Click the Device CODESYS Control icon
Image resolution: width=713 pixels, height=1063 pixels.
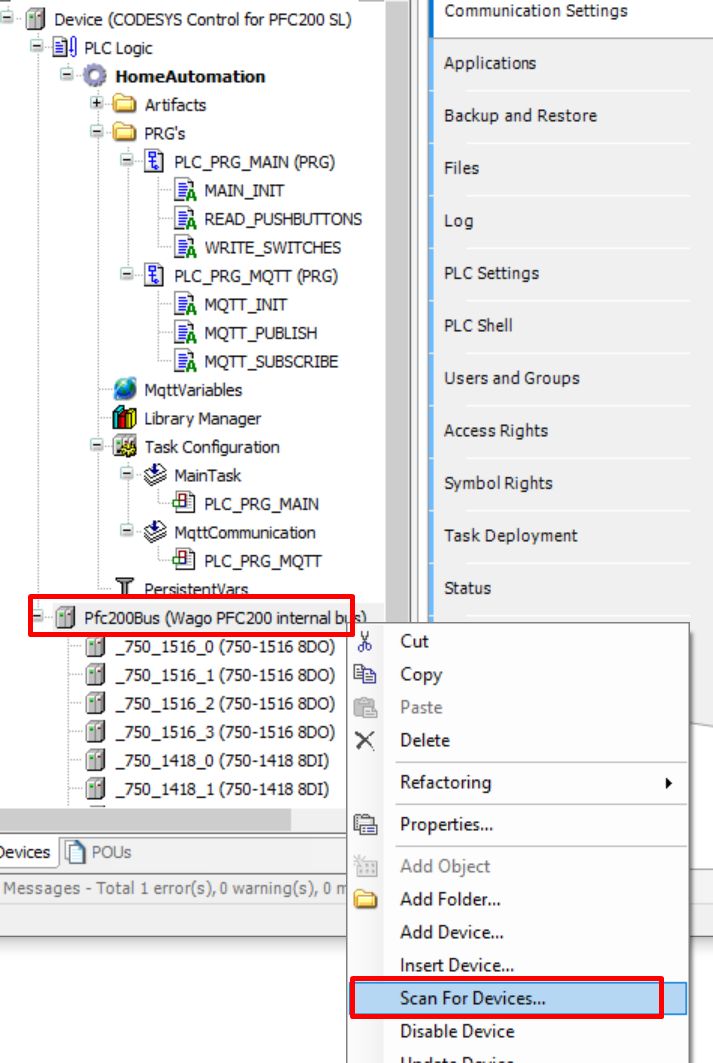(x=35, y=19)
